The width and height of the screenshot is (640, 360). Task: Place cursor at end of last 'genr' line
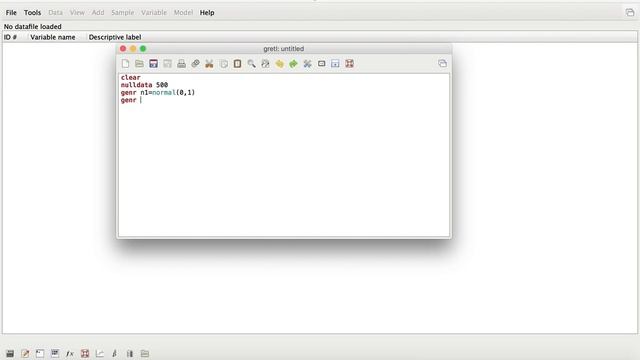coord(141,100)
